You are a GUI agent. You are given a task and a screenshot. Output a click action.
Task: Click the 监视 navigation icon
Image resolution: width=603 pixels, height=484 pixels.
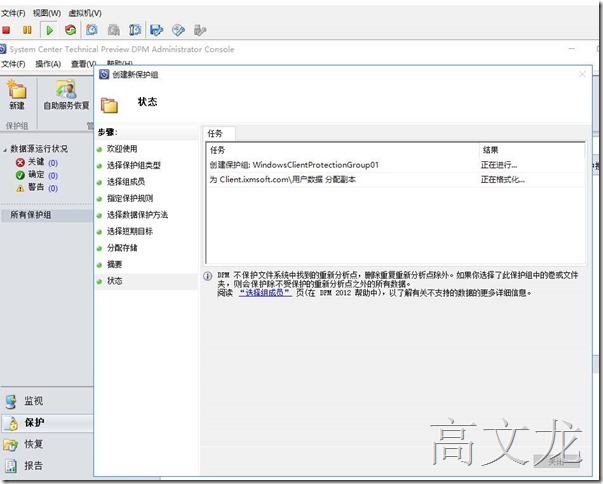click(x=11, y=401)
